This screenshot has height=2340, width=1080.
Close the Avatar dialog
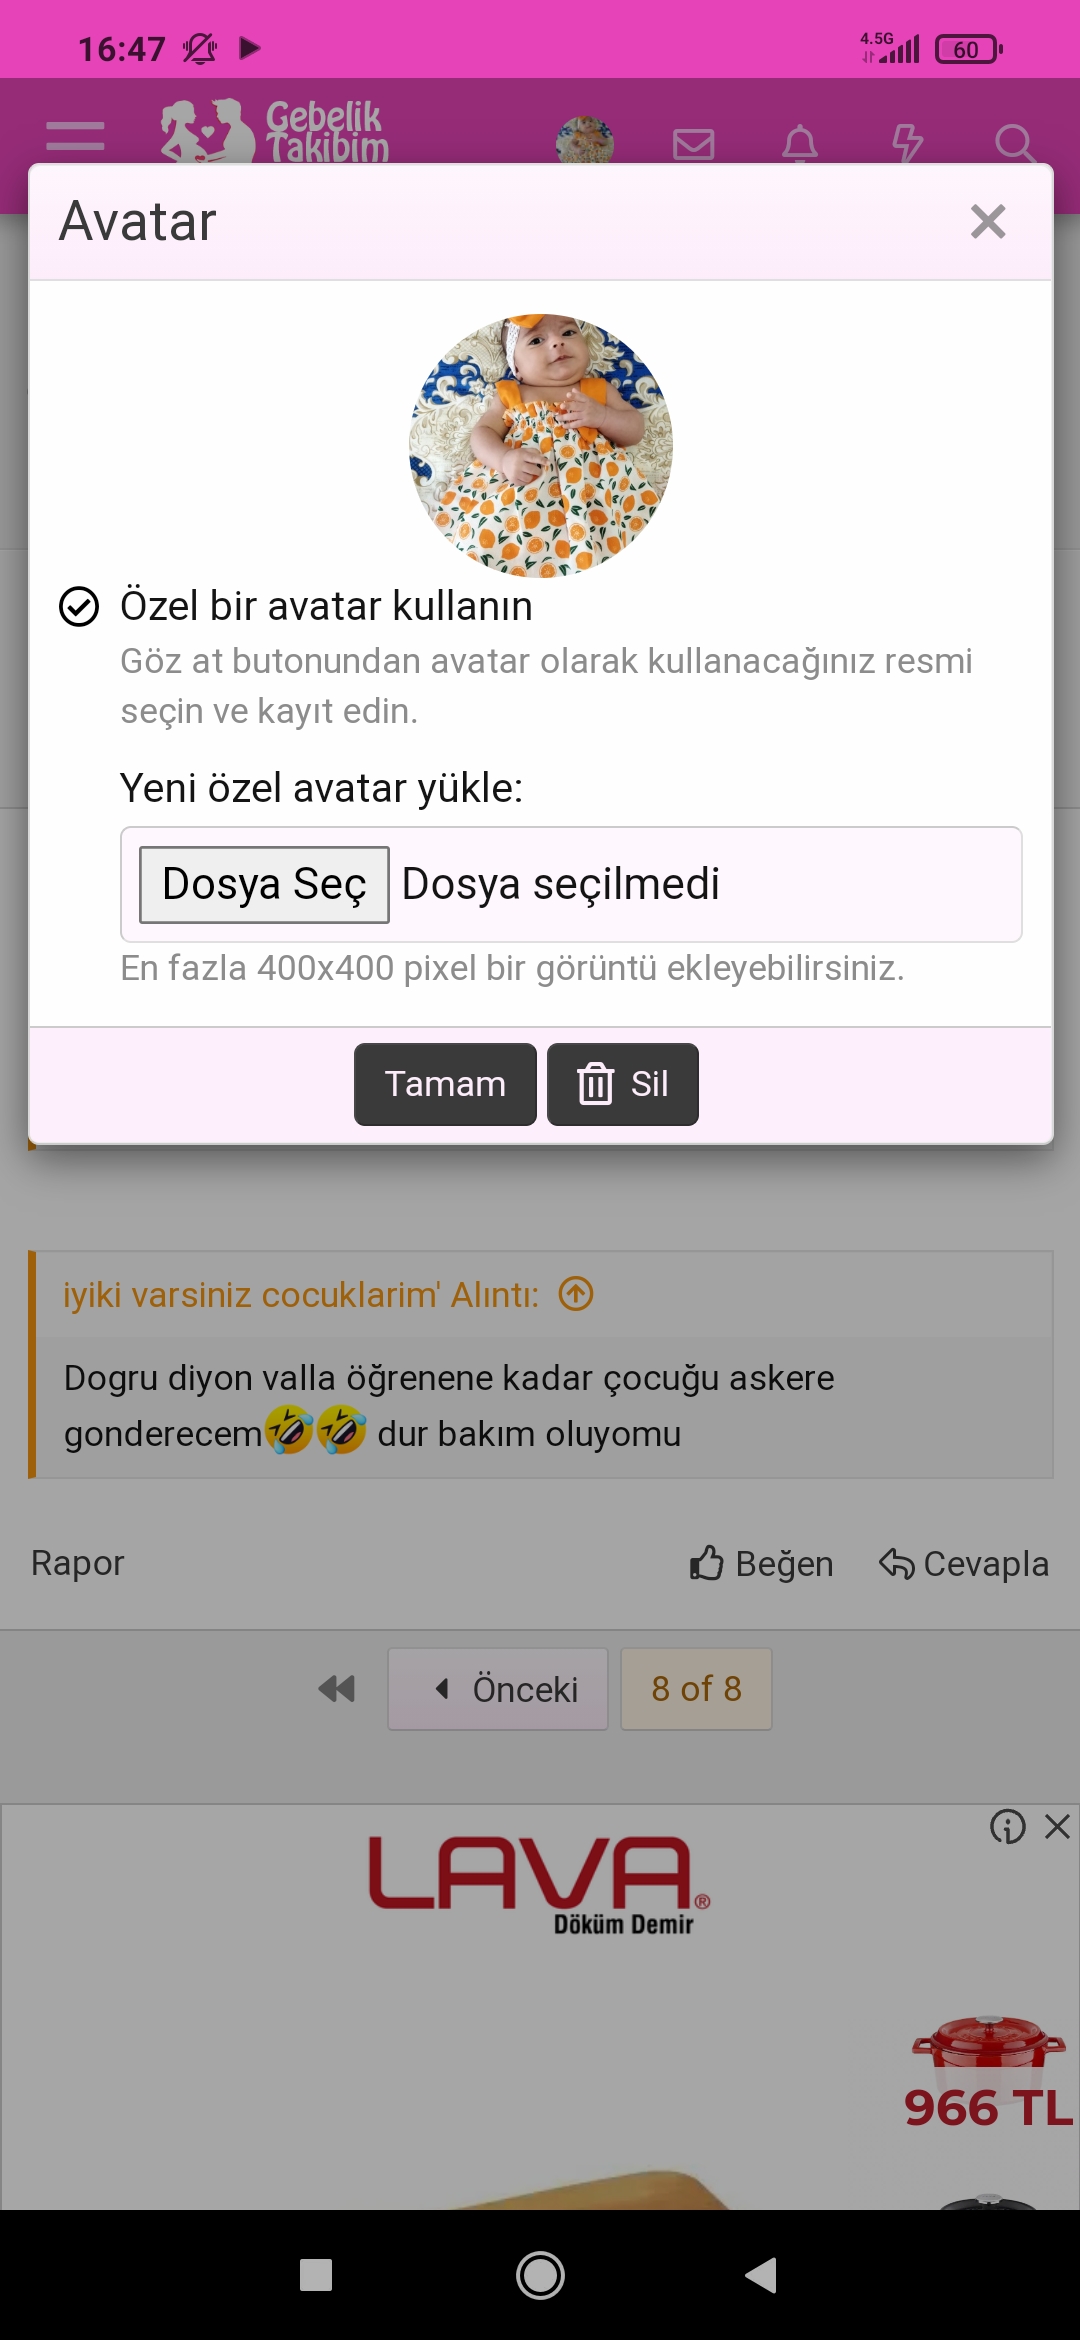tap(988, 221)
